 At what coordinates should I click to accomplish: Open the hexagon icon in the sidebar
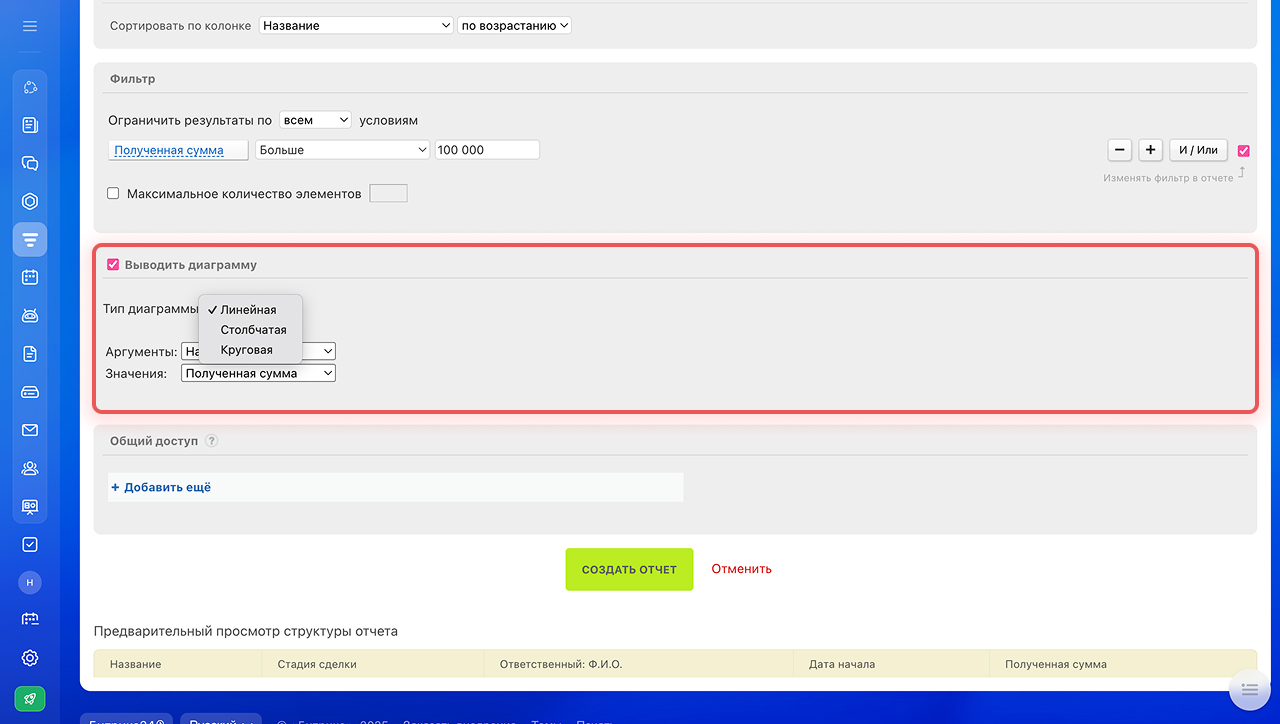click(x=30, y=201)
